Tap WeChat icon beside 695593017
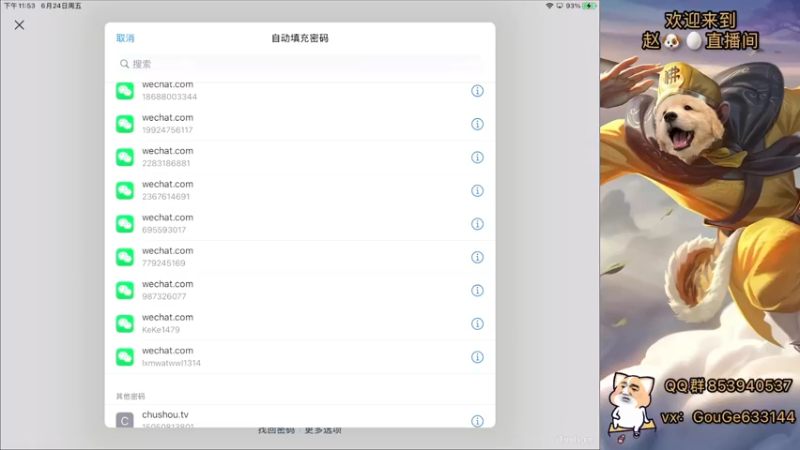 click(x=124, y=224)
